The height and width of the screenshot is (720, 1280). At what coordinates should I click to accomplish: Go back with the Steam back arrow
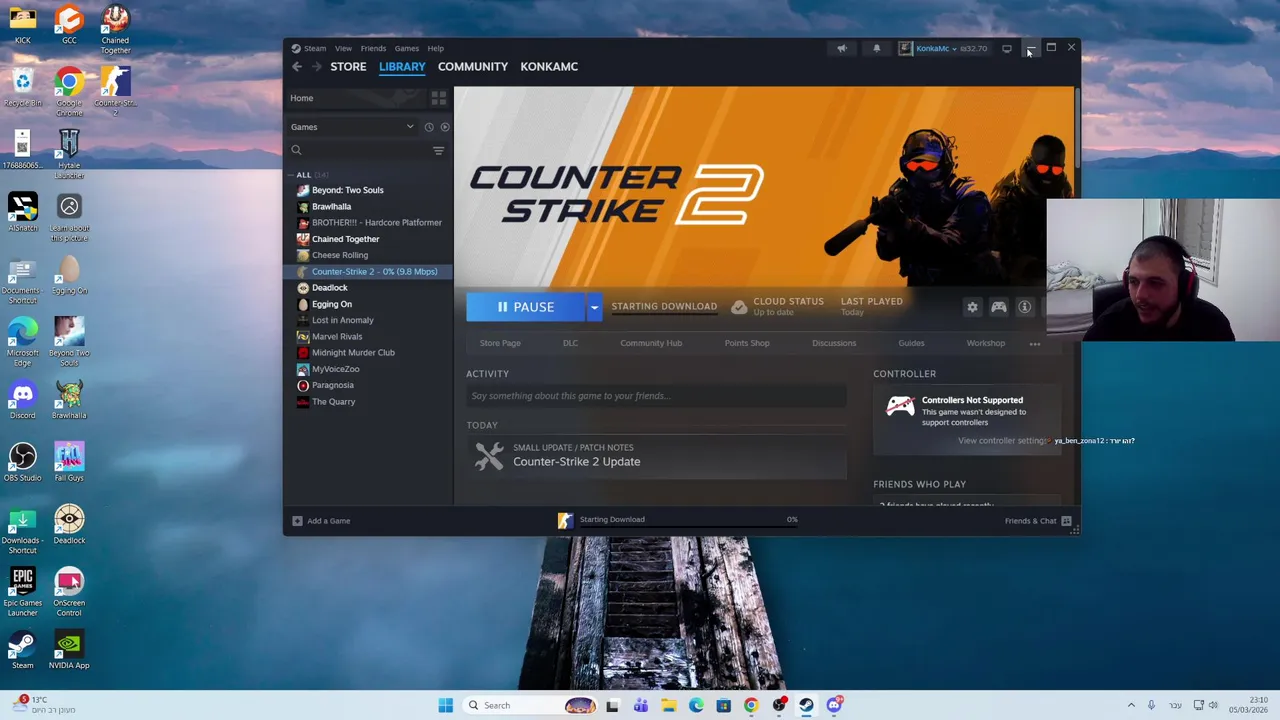pos(297,66)
